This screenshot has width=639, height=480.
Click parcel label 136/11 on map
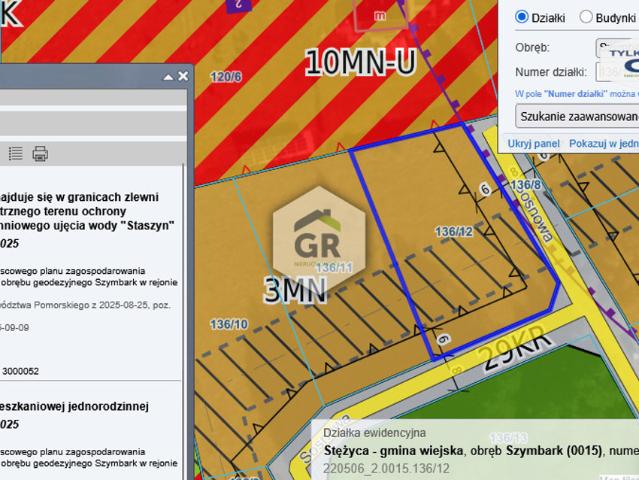(x=334, y=268)
